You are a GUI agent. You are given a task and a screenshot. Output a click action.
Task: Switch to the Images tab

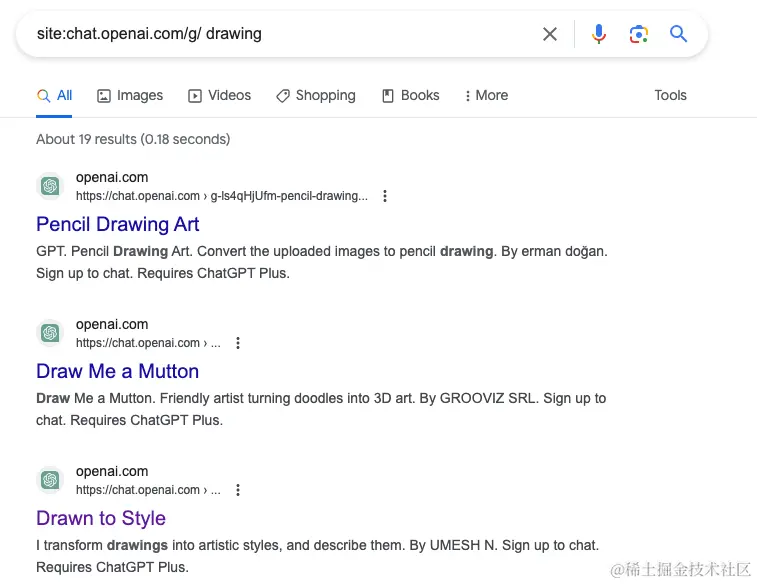pyautogui.click(x=130, y=96)
